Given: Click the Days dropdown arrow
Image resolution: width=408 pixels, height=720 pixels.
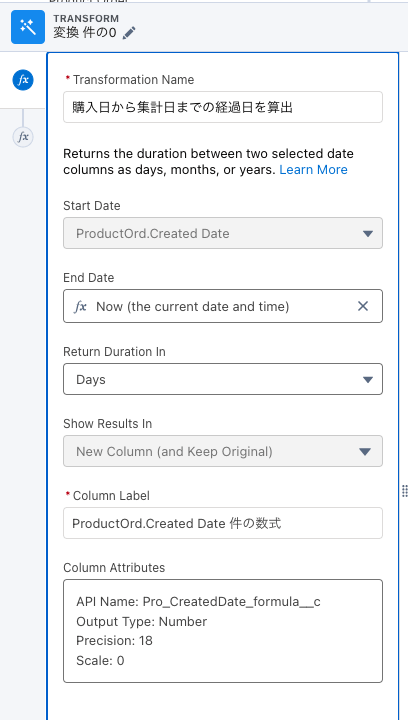Looking at the screenshot, I should click(x=367, y=380).
